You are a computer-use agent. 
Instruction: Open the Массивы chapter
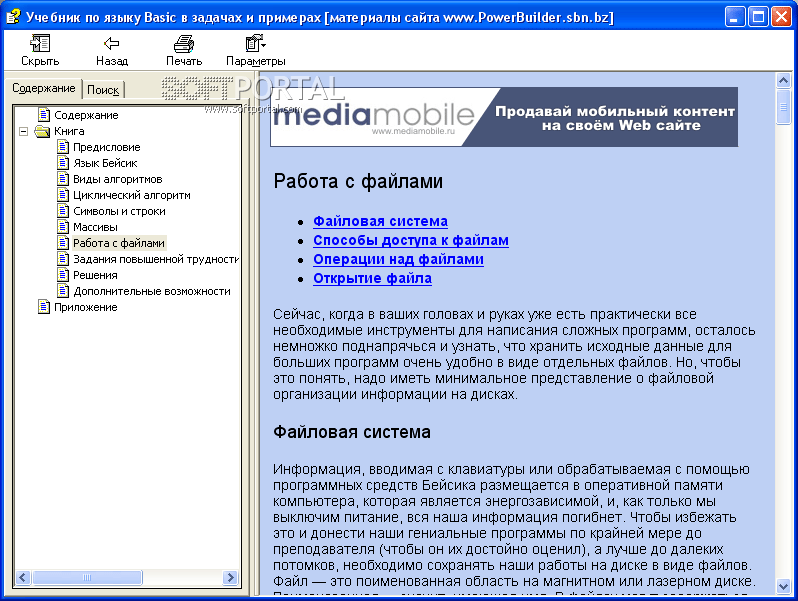95,227
